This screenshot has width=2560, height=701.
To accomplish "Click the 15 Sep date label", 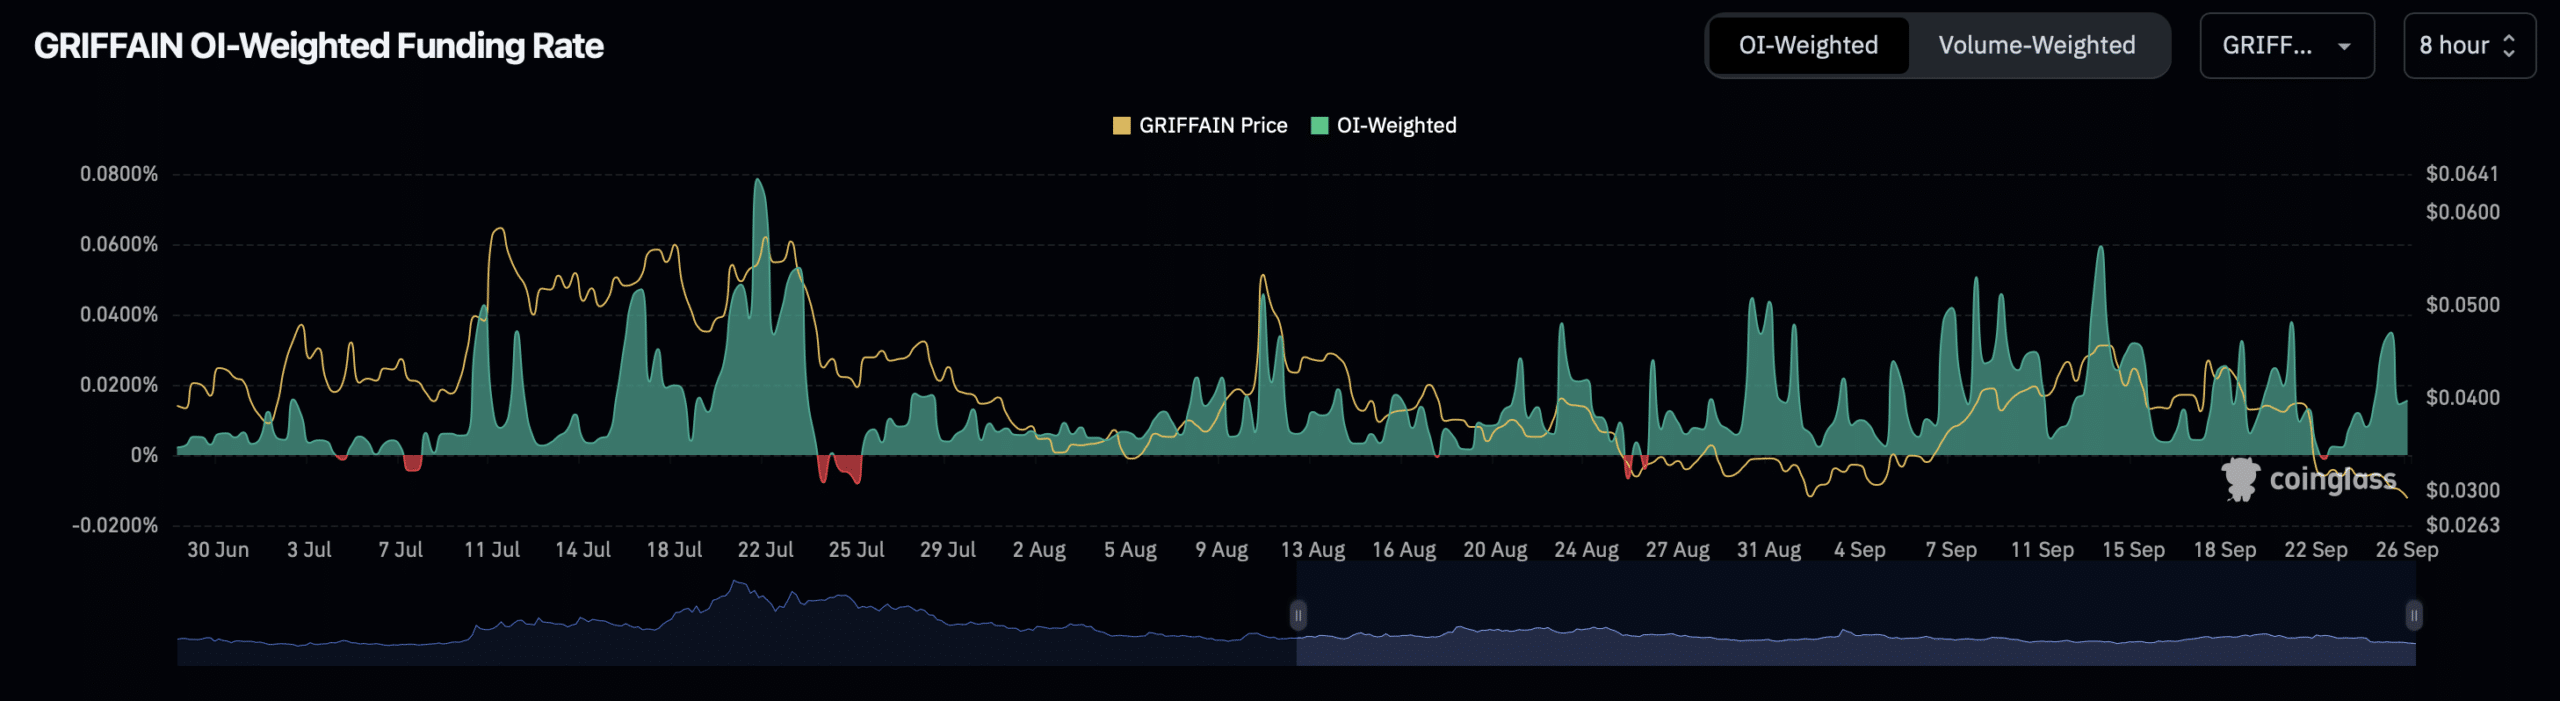I will tap(2133, 550).
